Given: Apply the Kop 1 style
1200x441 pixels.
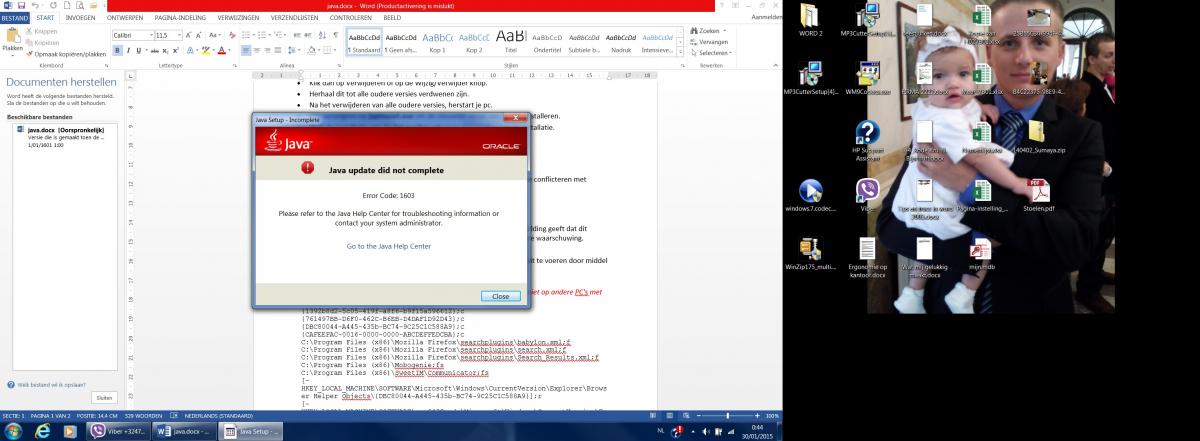Looking at the screenshot, I should (437, 41).
